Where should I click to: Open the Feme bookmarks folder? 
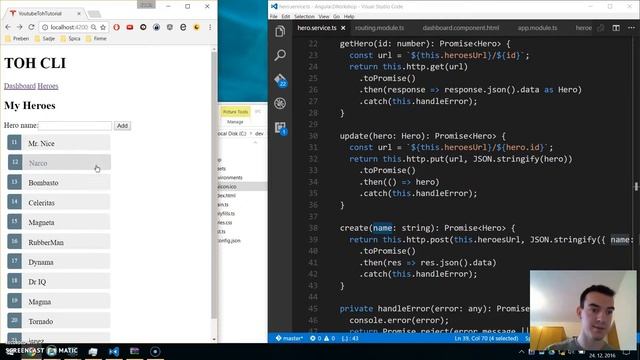point(96,38)
